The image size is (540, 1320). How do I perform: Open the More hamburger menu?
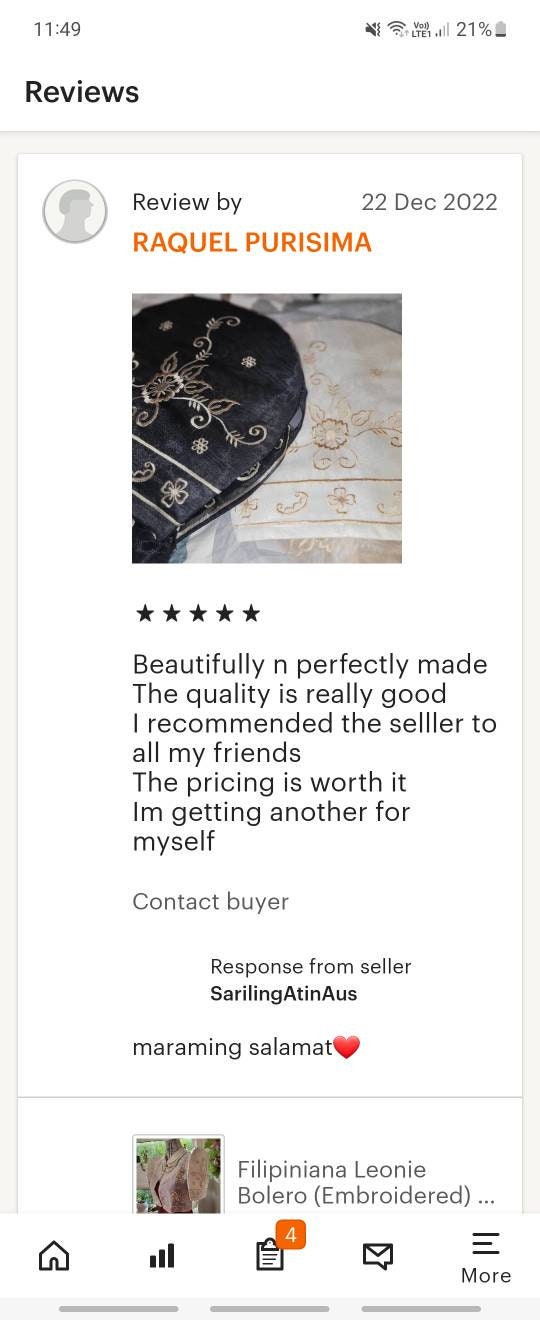(x=486, y=1258)
